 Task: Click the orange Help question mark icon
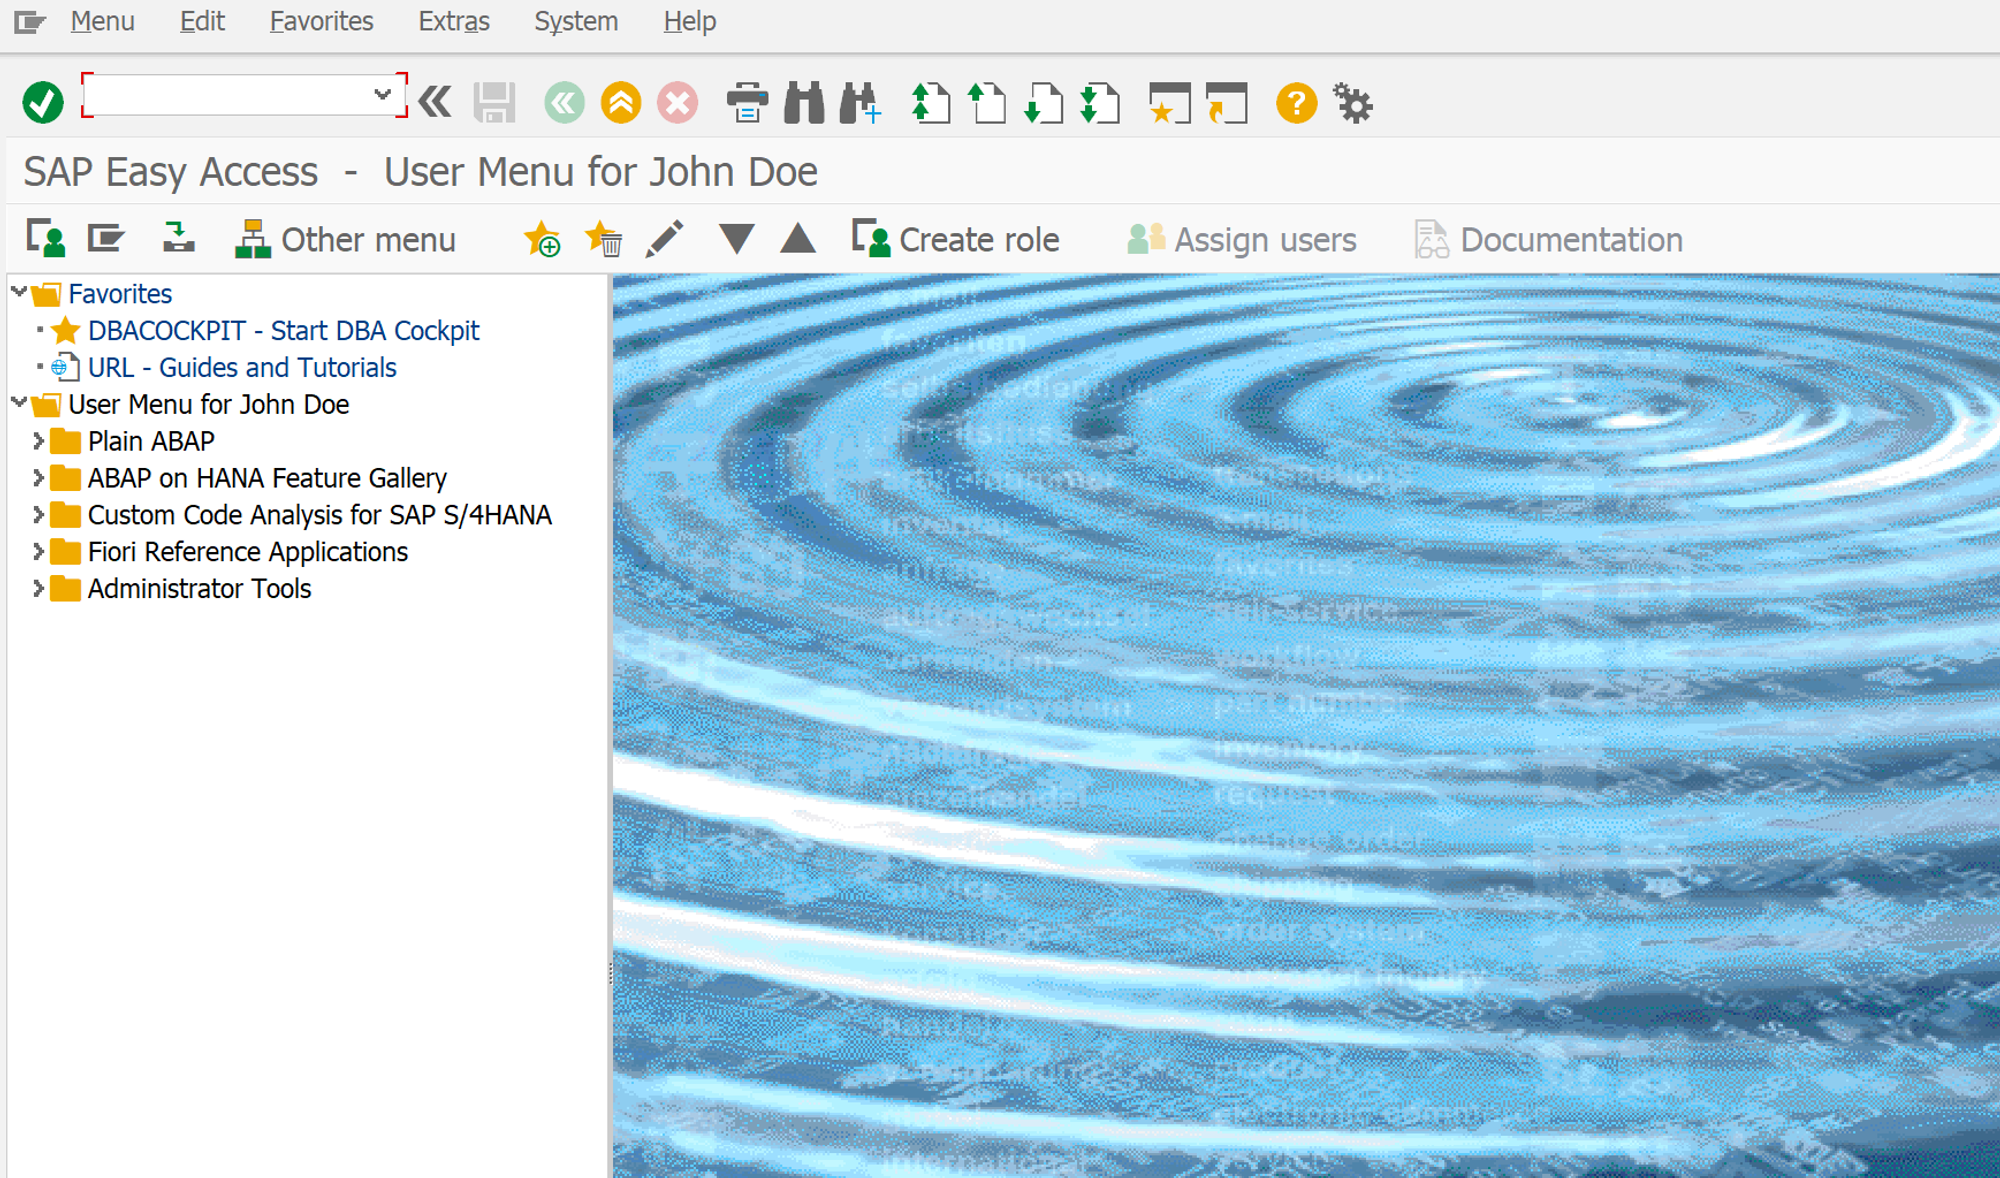click(1296, 103)
